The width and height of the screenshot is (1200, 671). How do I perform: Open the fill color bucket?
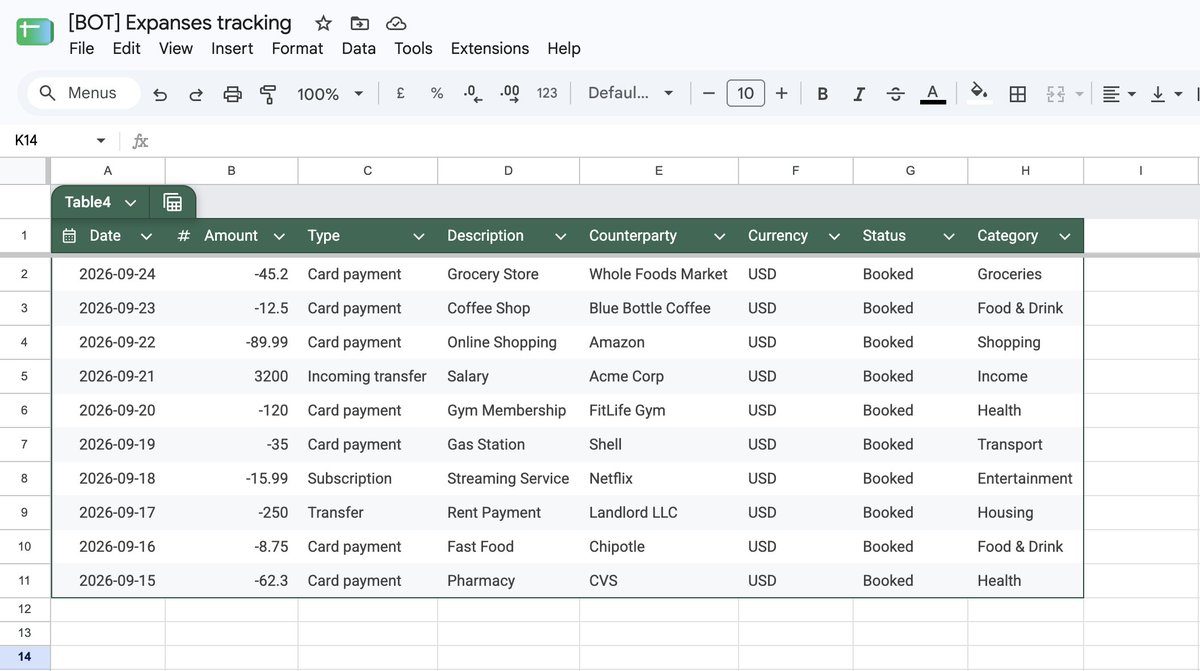click(x=980, y=93)
